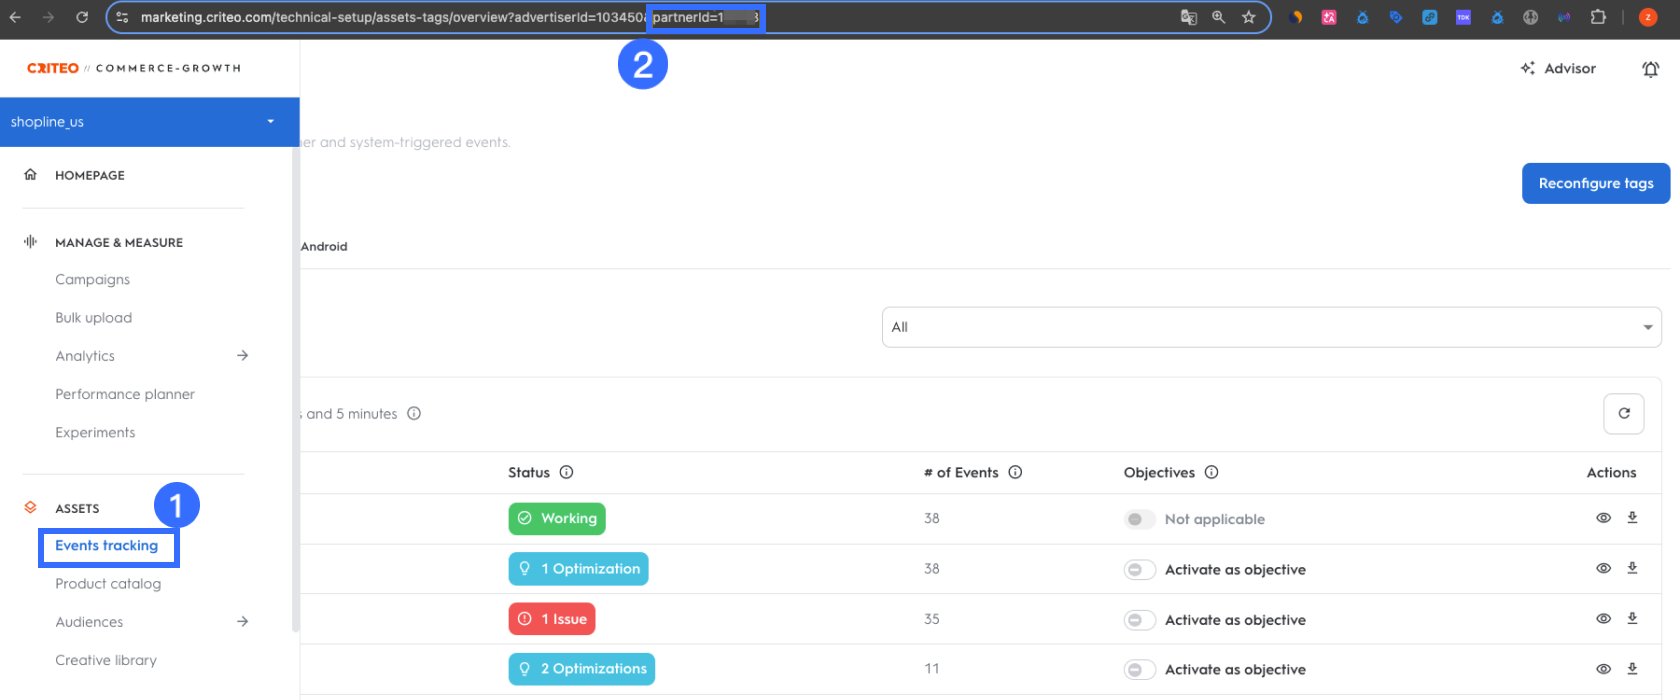Activate objective toggle in 1 Optimization row
The width and height of the screenshot is (1680, 700).
click(x=1139, y=569)
